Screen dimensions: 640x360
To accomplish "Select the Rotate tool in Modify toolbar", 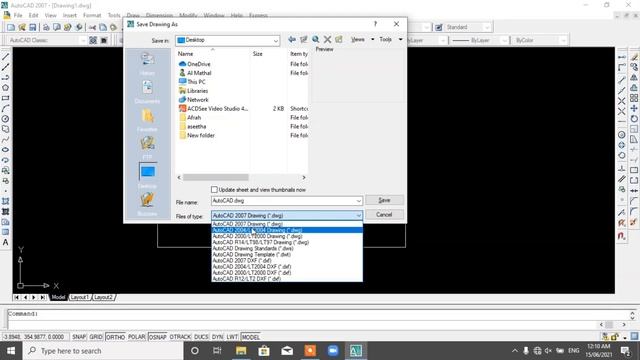I will coord(633,119).
